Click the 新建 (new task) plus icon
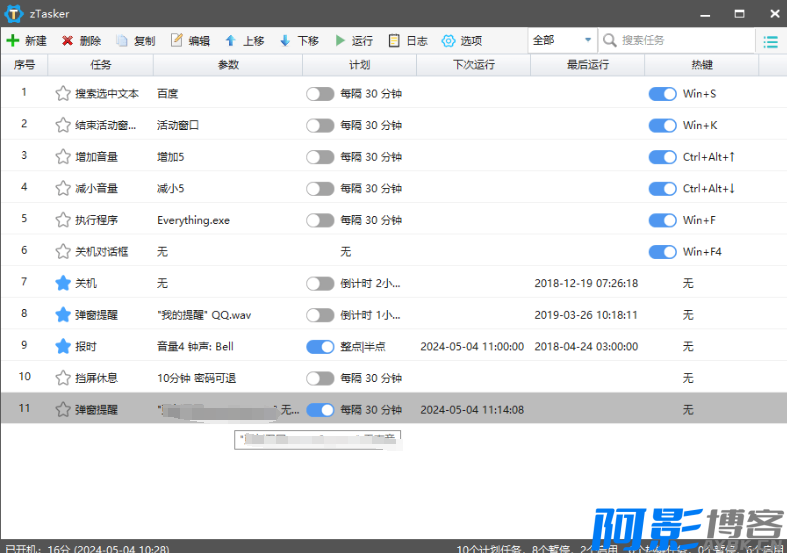The height and width of the screenshot is (553, 787). click(13, 41)
